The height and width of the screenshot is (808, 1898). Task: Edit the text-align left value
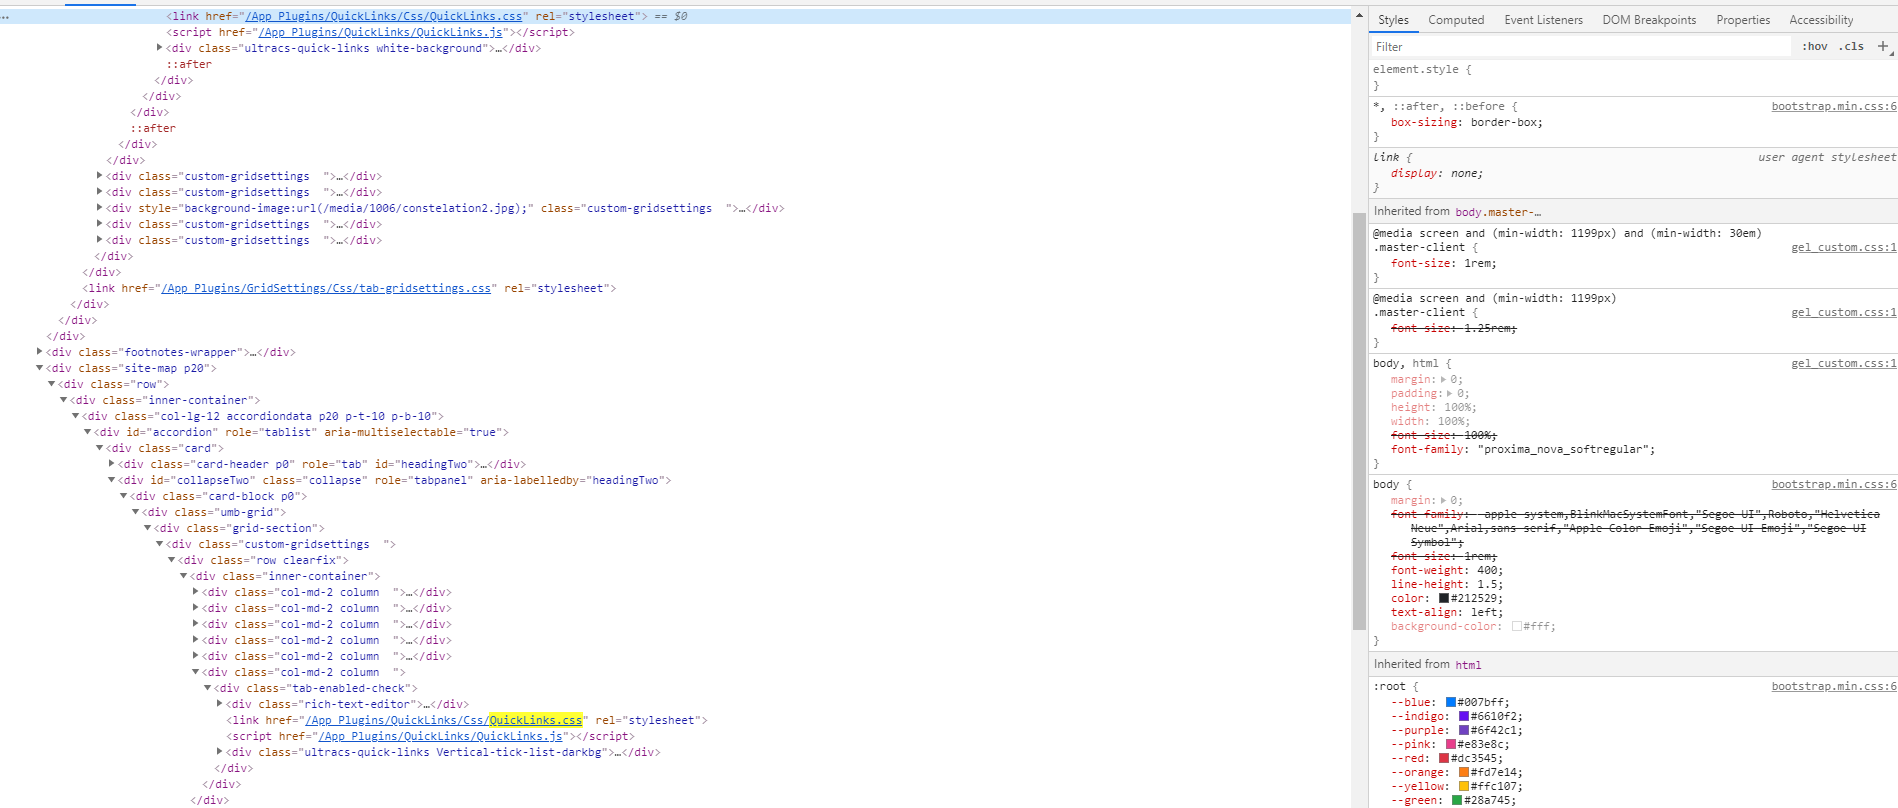[1484, 613]
